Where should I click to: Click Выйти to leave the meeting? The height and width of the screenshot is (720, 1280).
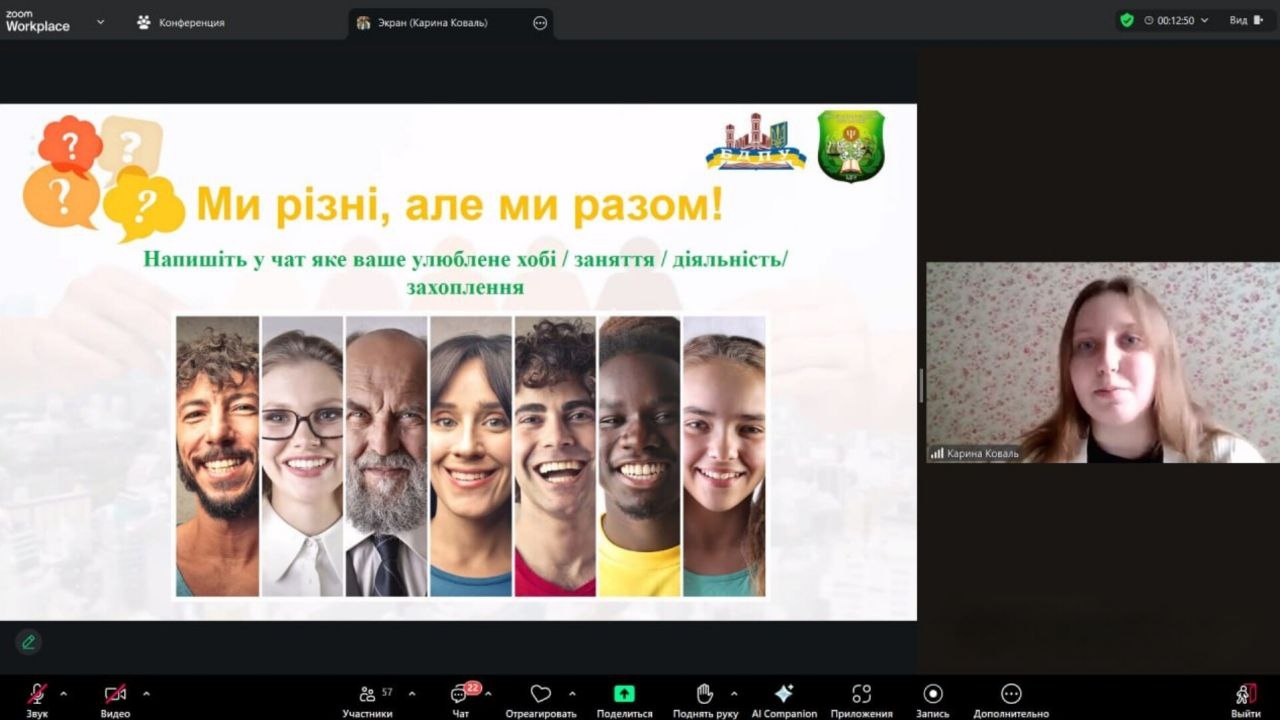tap(1245, 695)
